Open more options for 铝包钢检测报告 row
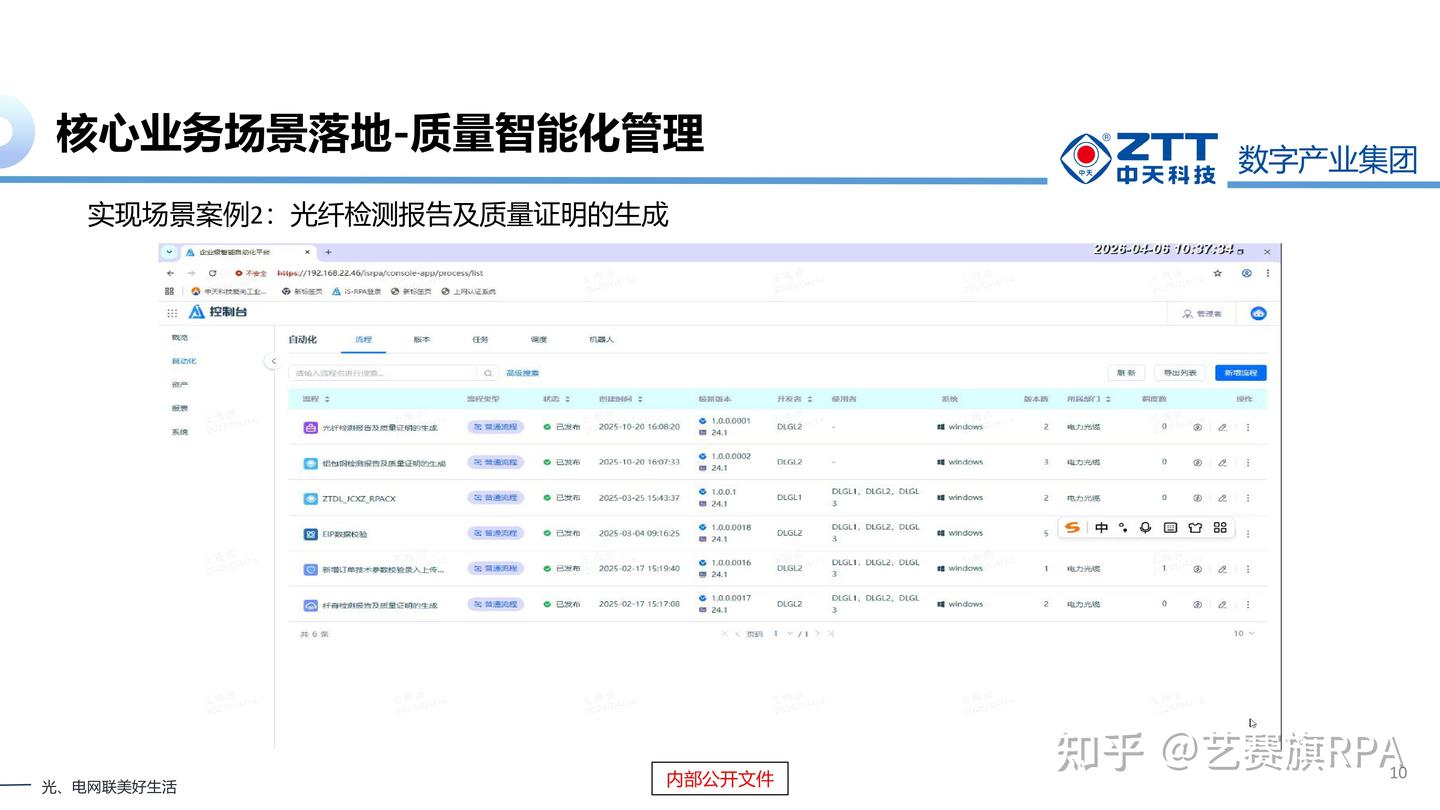This screenshot has height=810, width=1440. (x=1247, y=463)
